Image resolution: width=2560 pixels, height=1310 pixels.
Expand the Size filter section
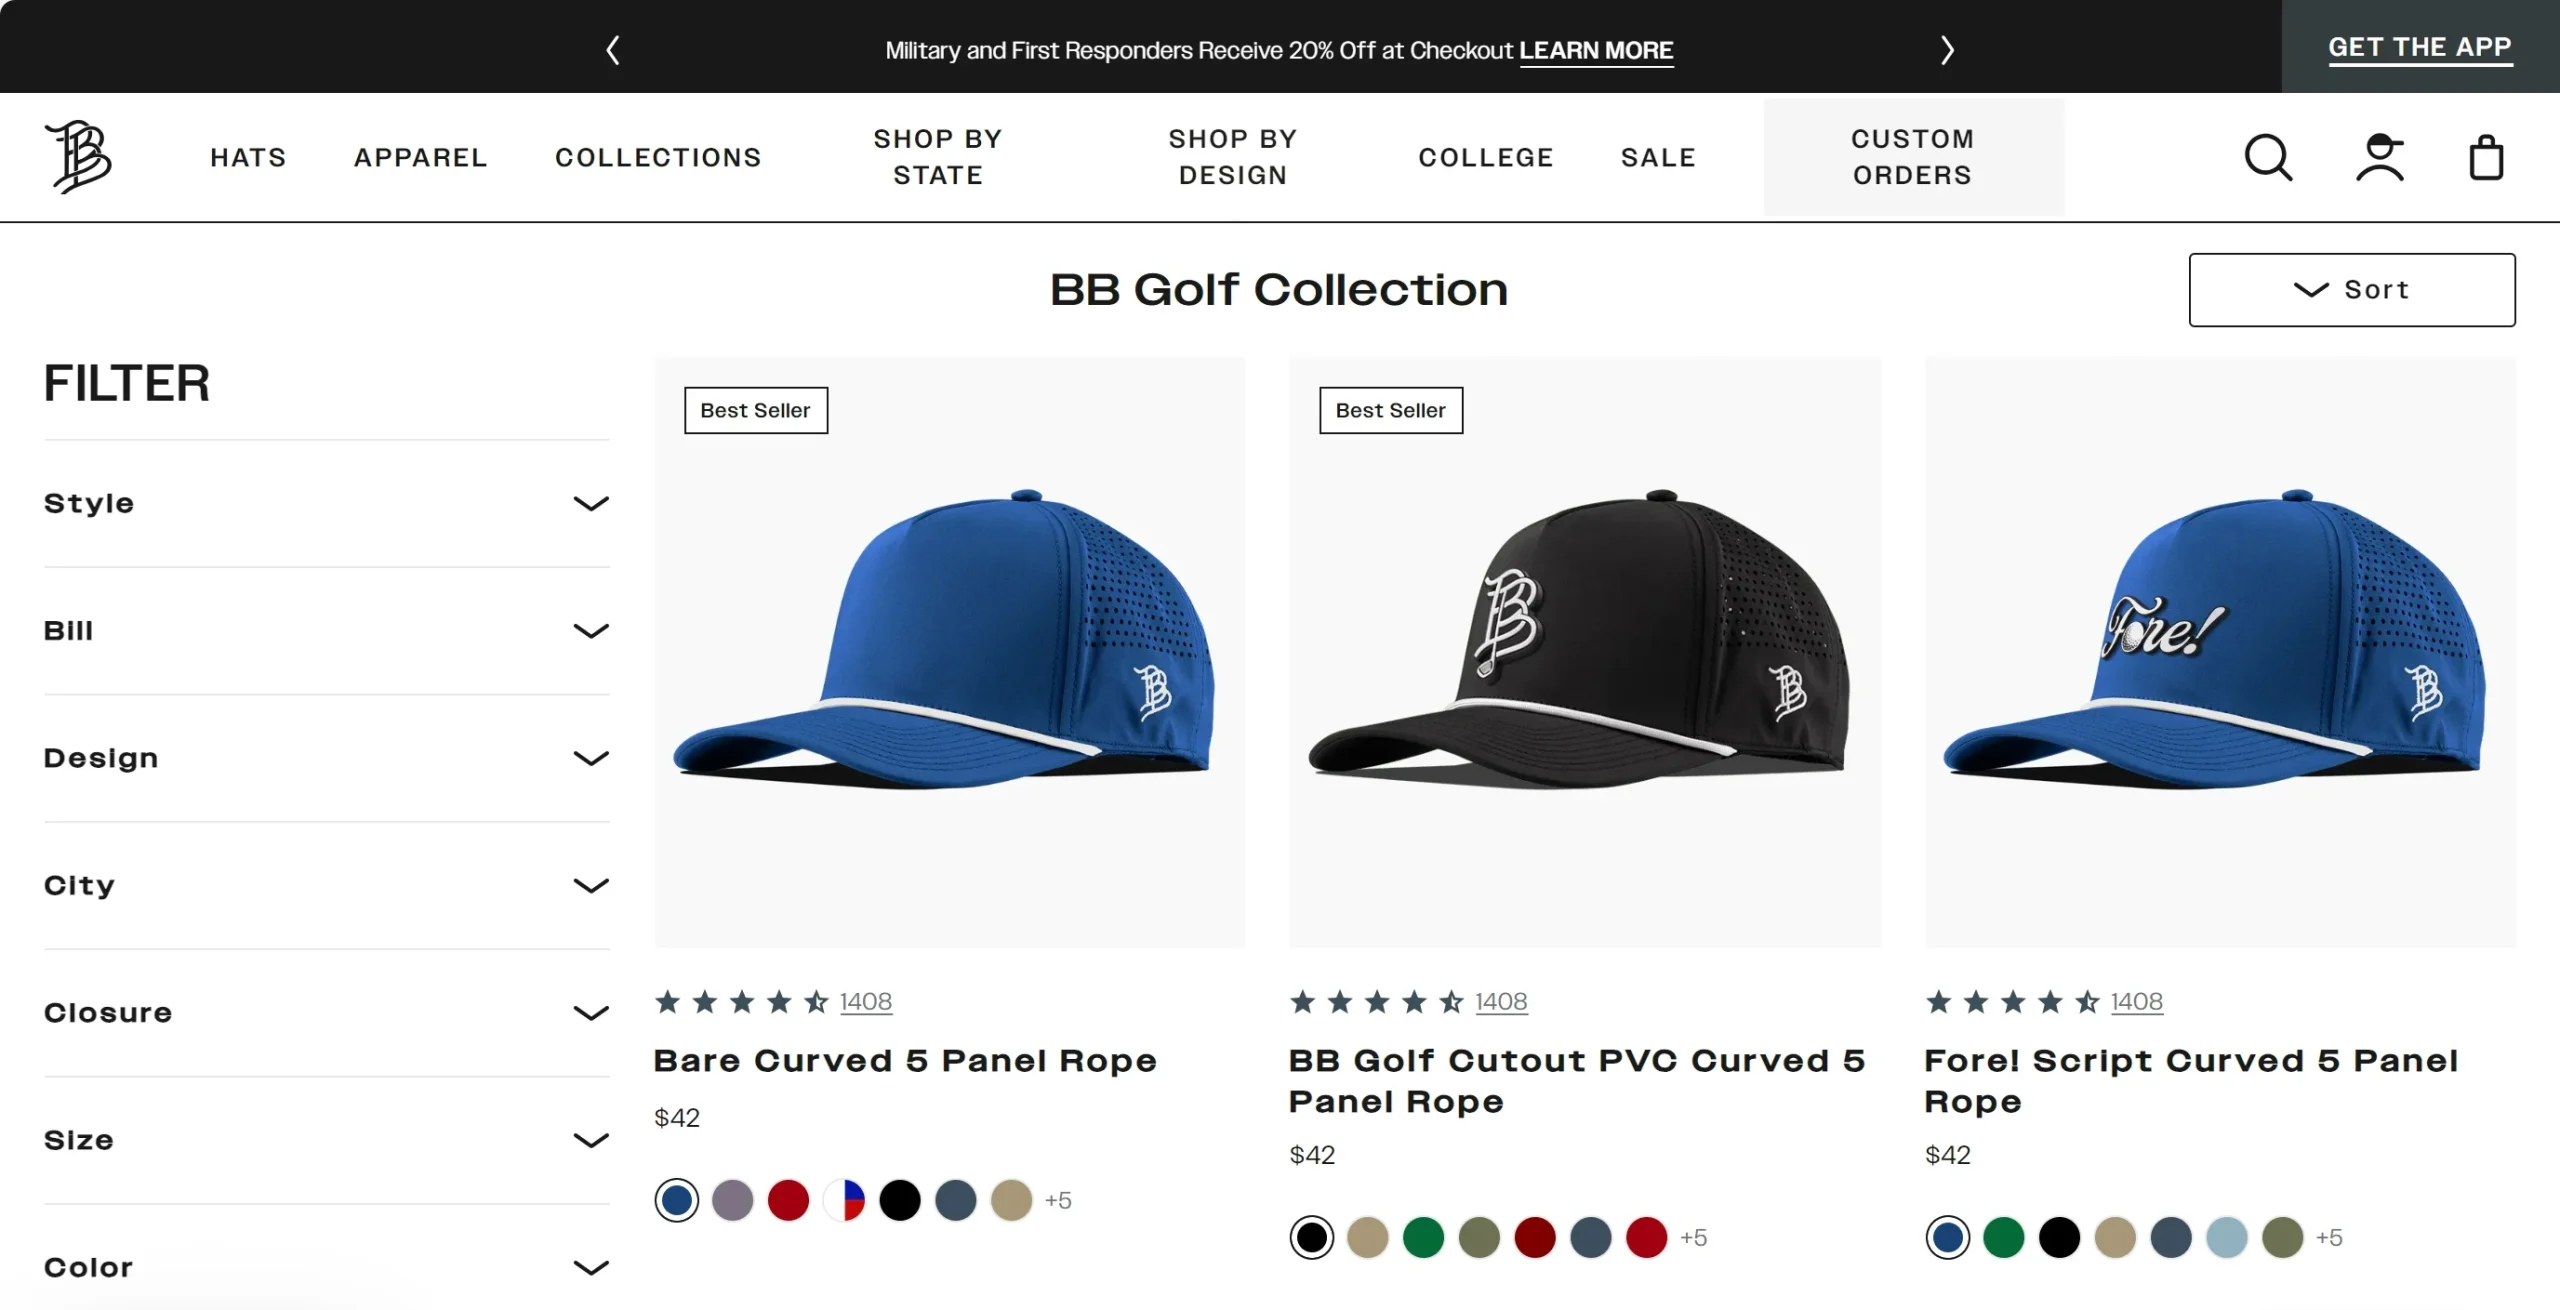click(326, 1140)
